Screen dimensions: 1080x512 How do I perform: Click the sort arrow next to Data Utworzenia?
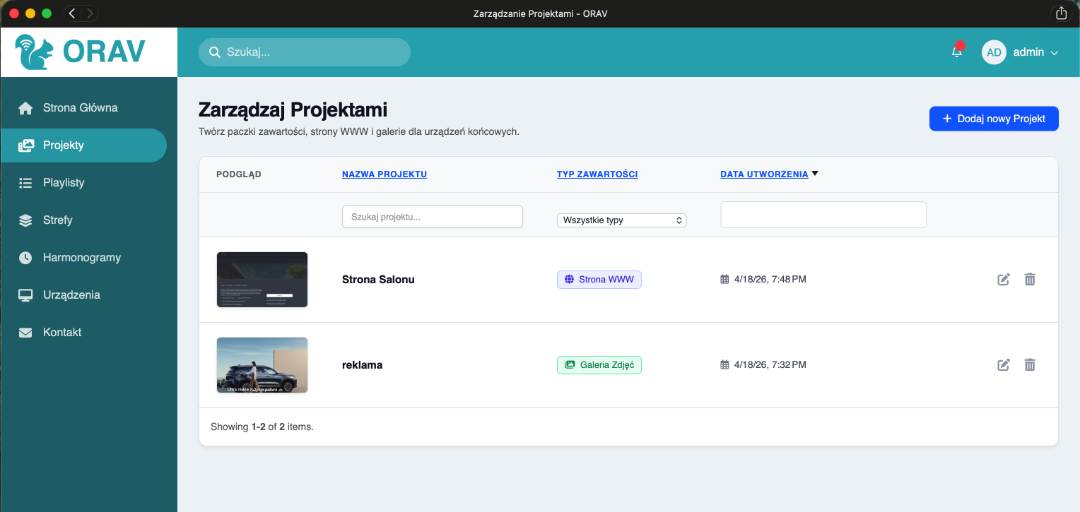815,174
